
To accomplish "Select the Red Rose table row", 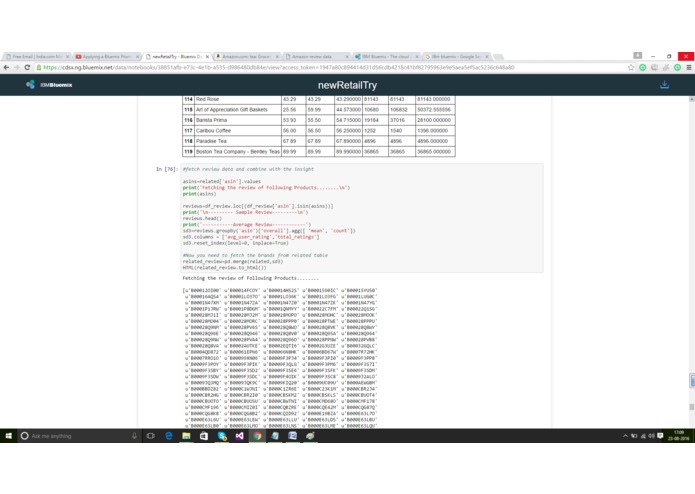I will coord(319,99).
